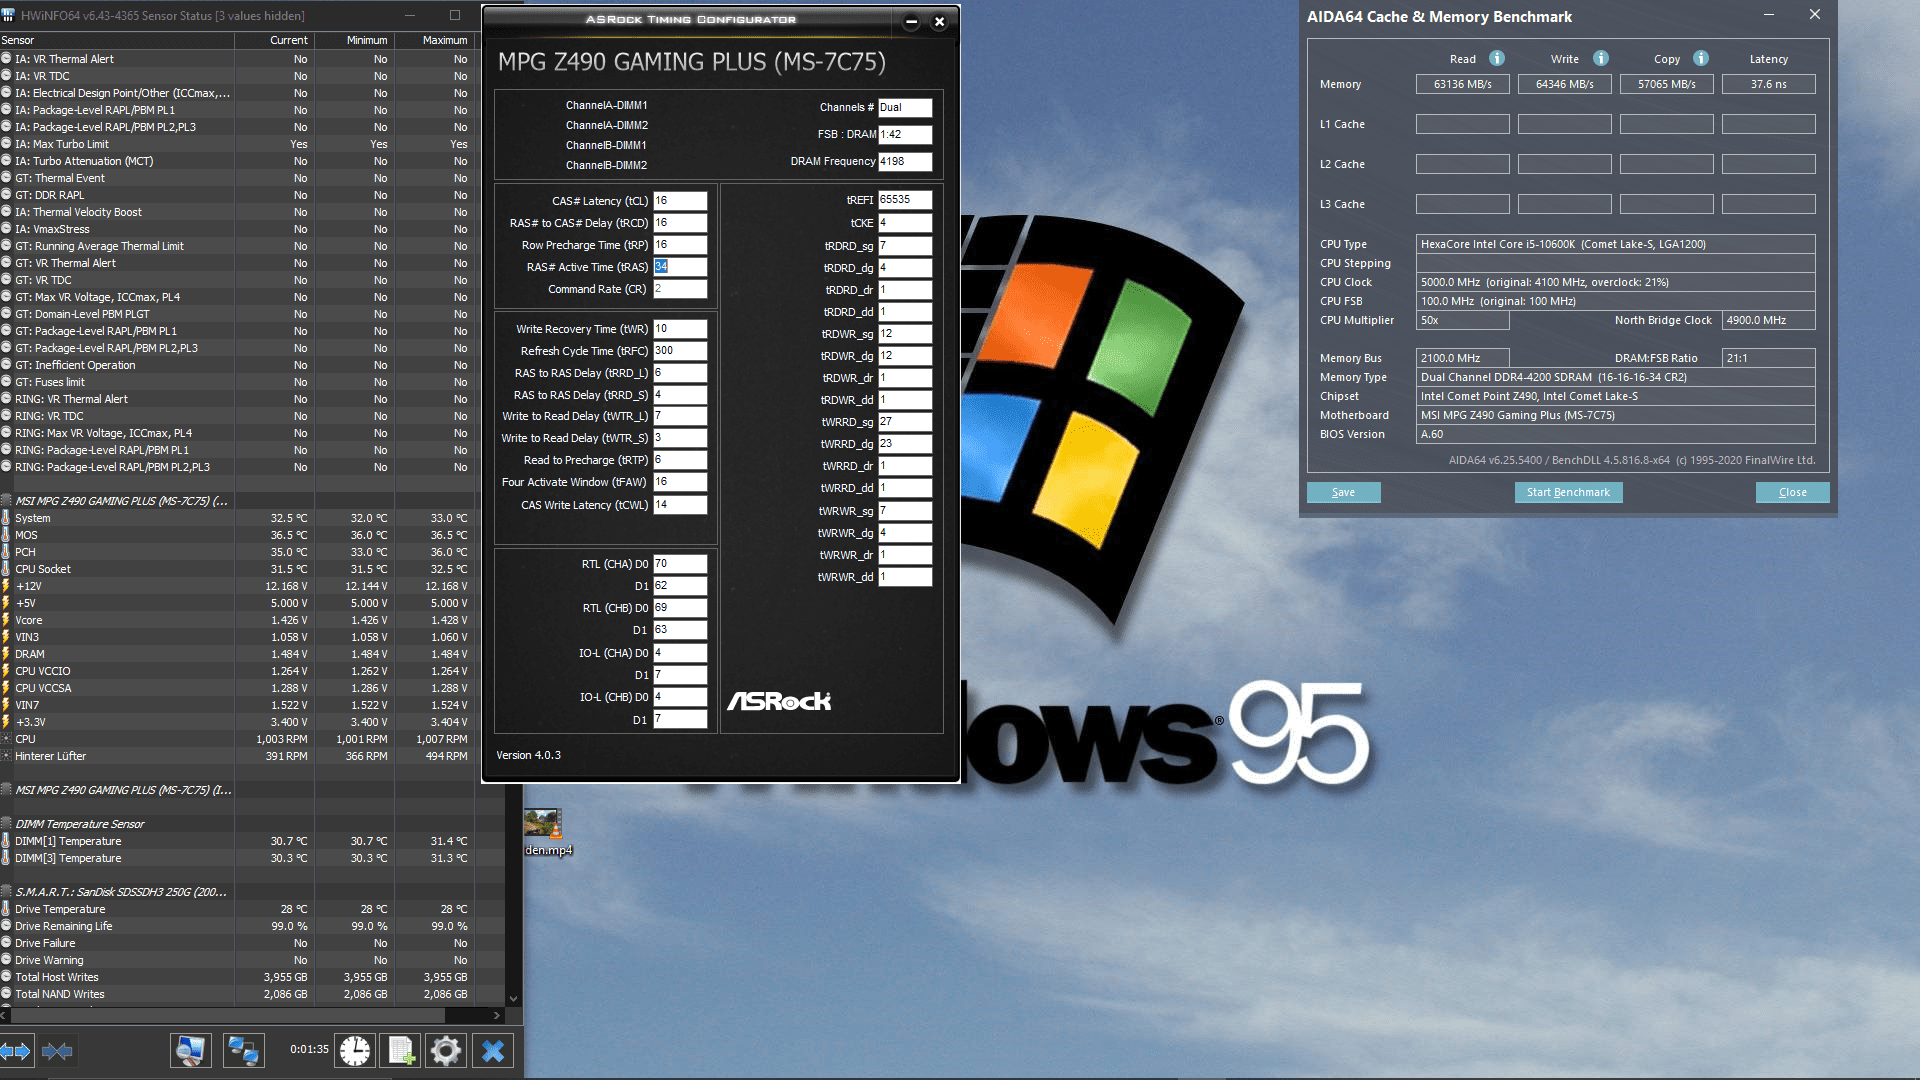
Task: Click the tREFI value field
Action: click(x=904, y=200)
